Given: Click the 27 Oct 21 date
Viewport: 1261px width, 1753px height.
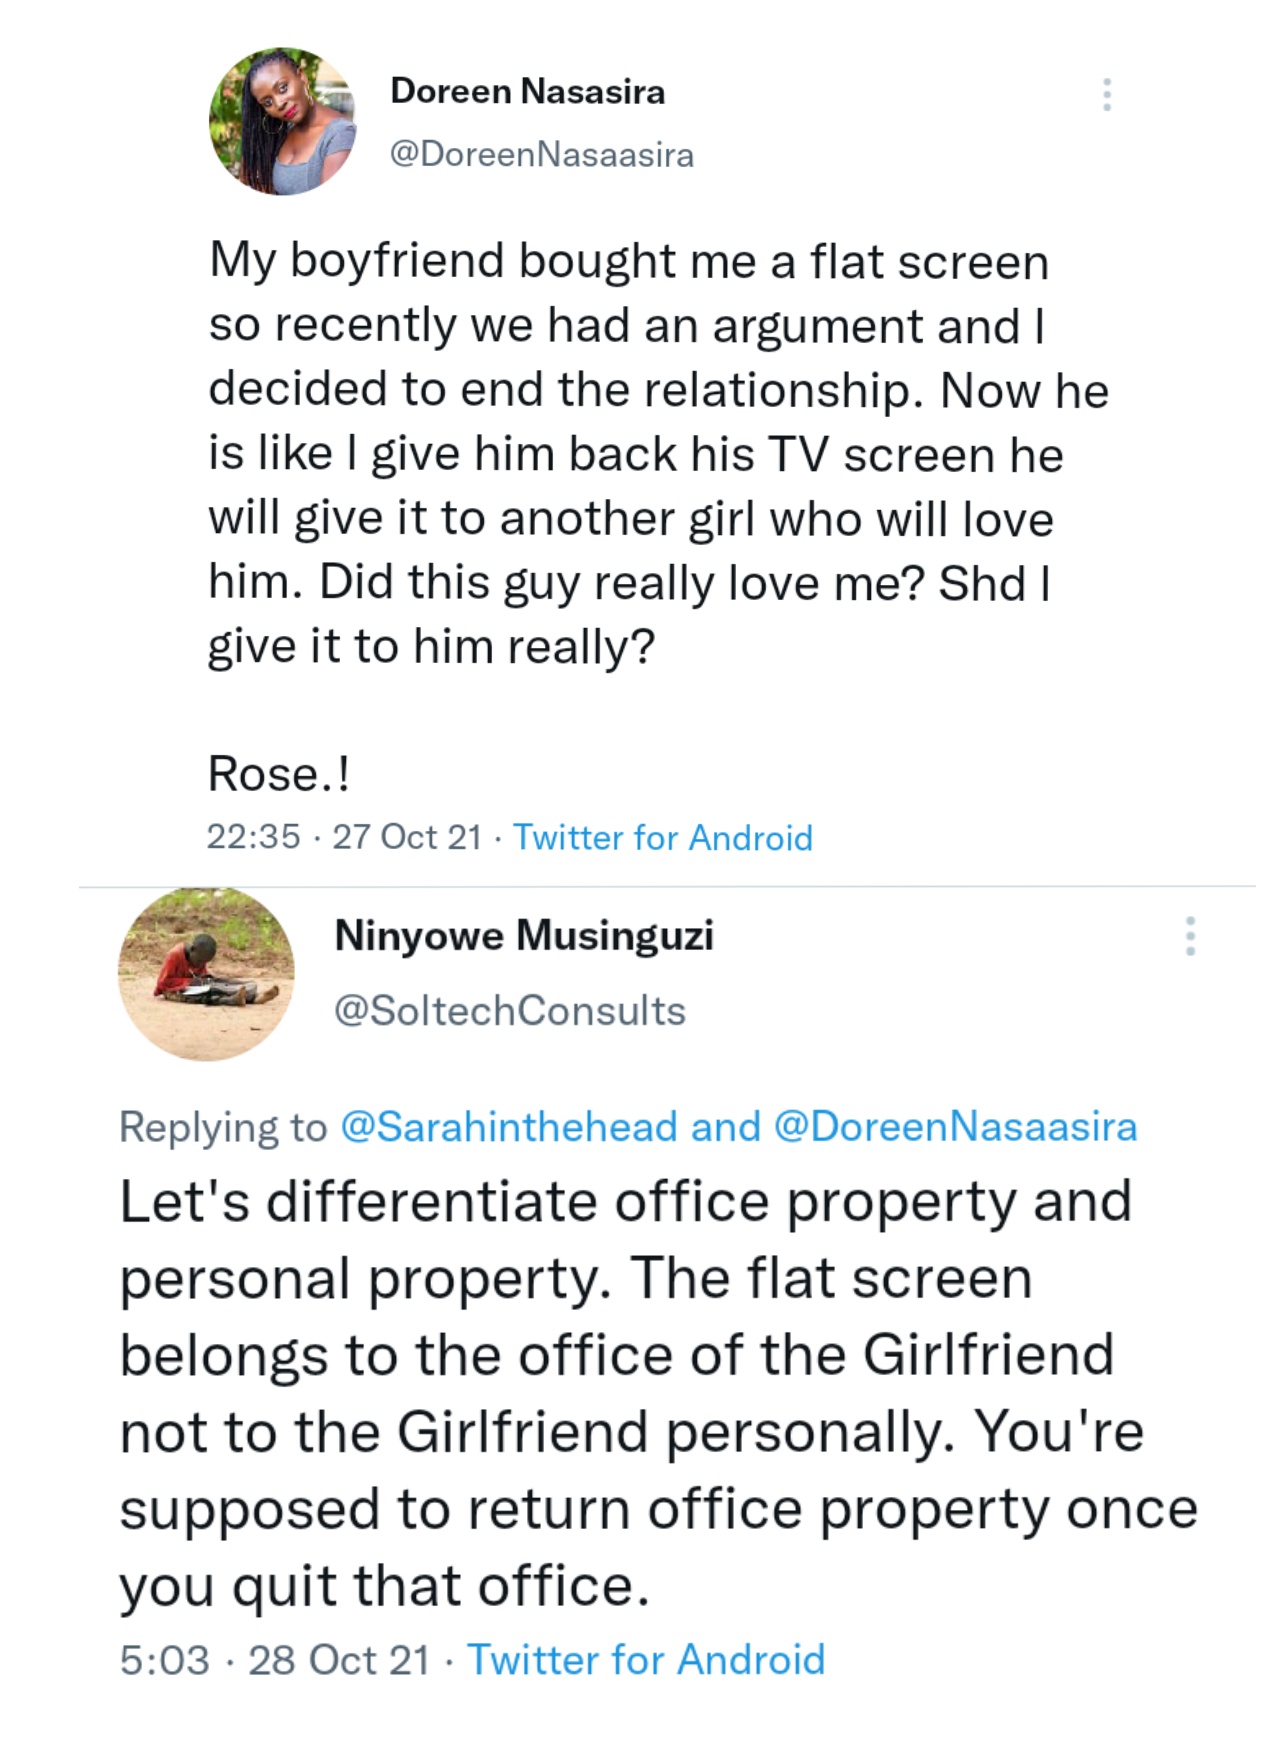Looking at the screenshot, I should click(407, 837).
